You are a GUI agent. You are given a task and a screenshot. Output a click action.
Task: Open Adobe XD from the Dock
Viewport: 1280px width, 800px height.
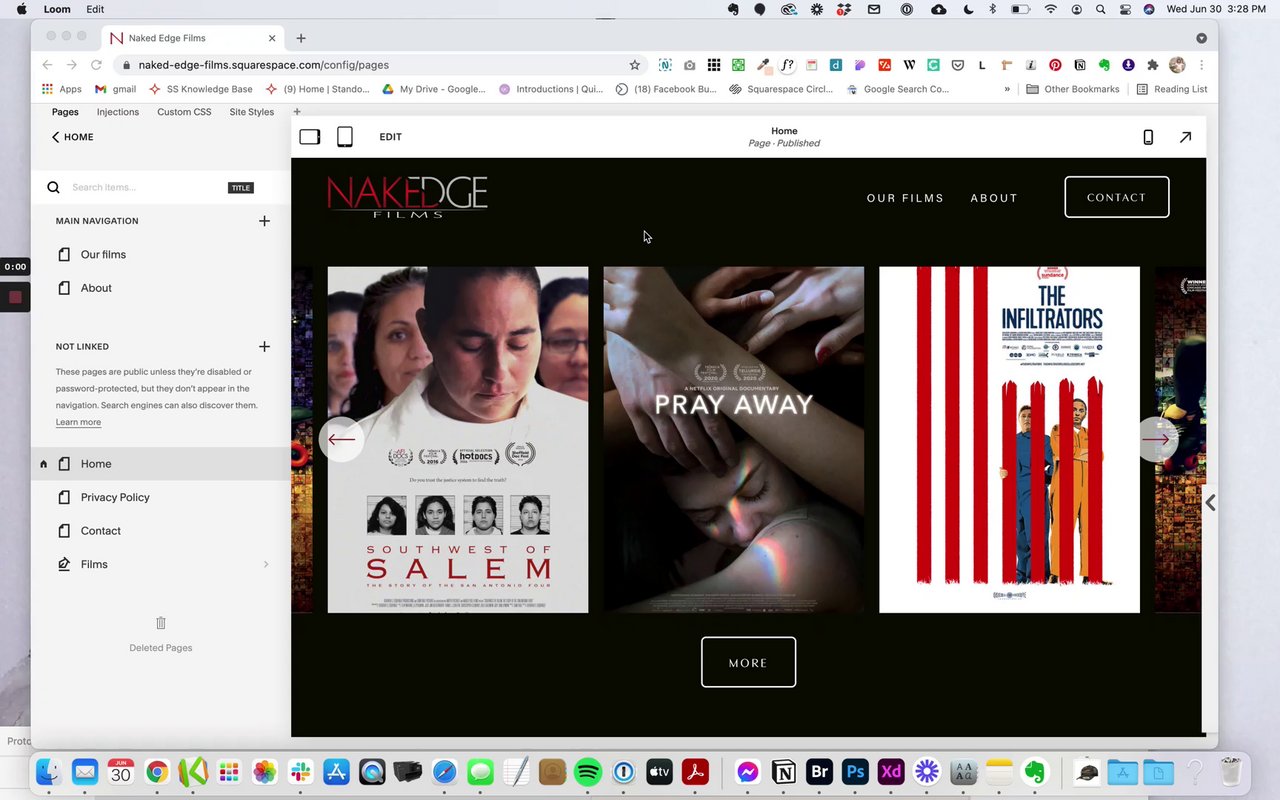point(891,772)
